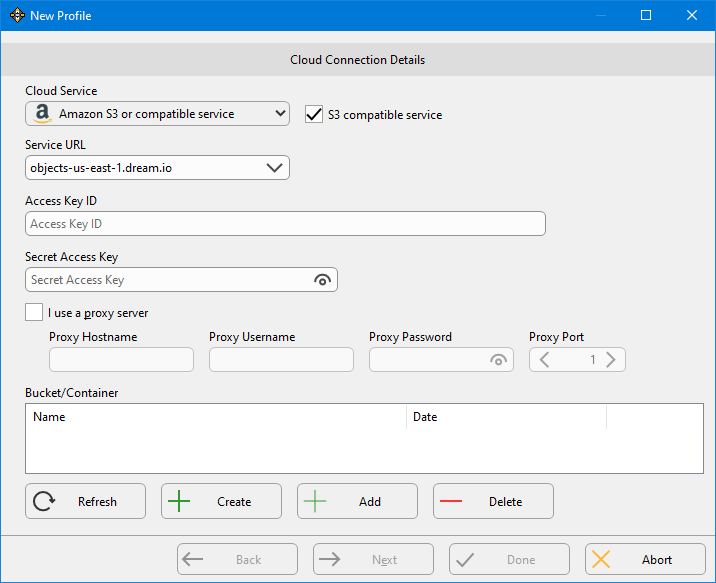Viewport: 716px width, 583px height.
Task: Click the orange X Abort icon
Action: (601, 560)
